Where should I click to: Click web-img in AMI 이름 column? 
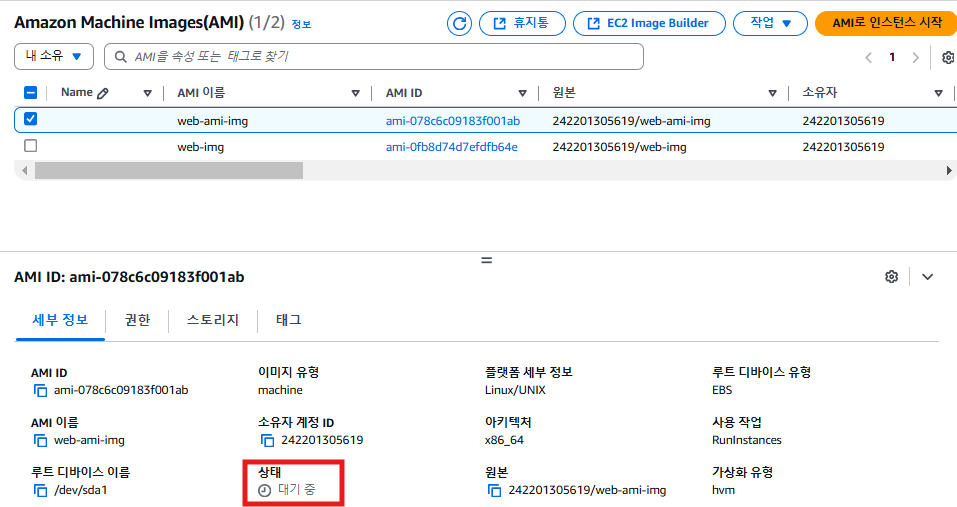[201, 147]
